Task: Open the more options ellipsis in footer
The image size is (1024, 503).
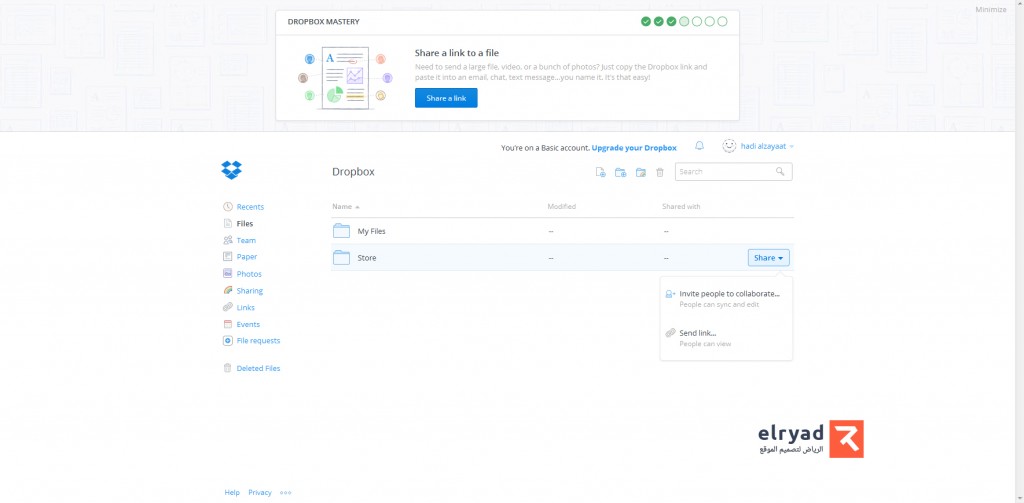Action: tap(285, 493)
